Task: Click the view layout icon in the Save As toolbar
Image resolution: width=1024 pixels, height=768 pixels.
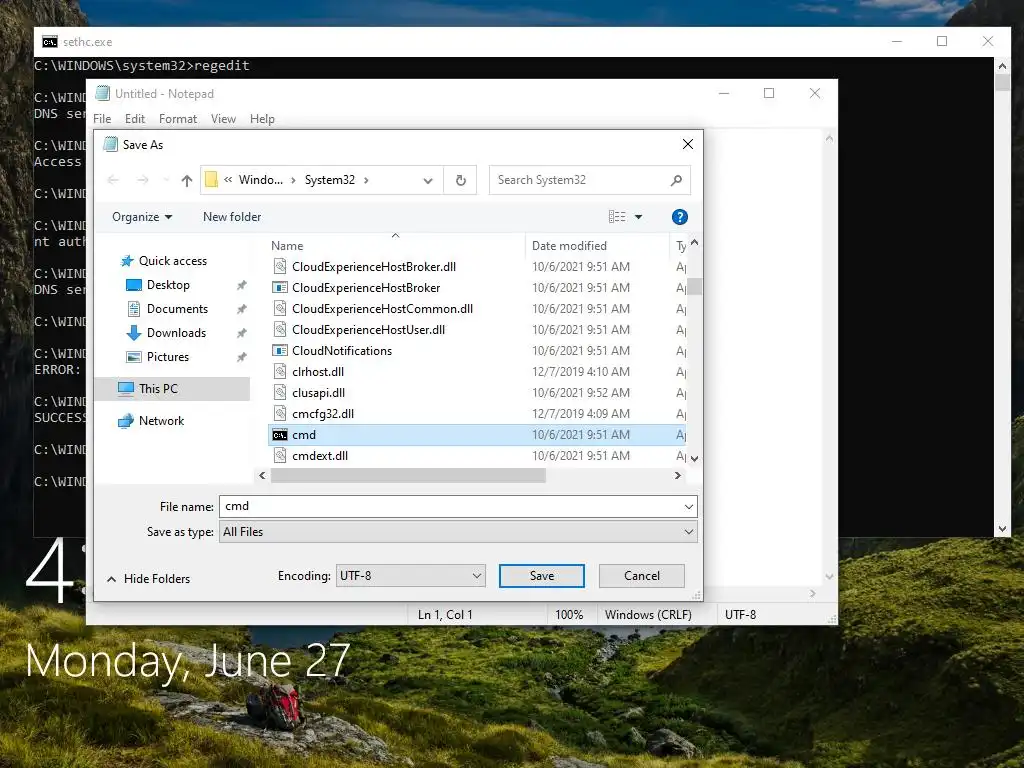Action: coord(617,217)
